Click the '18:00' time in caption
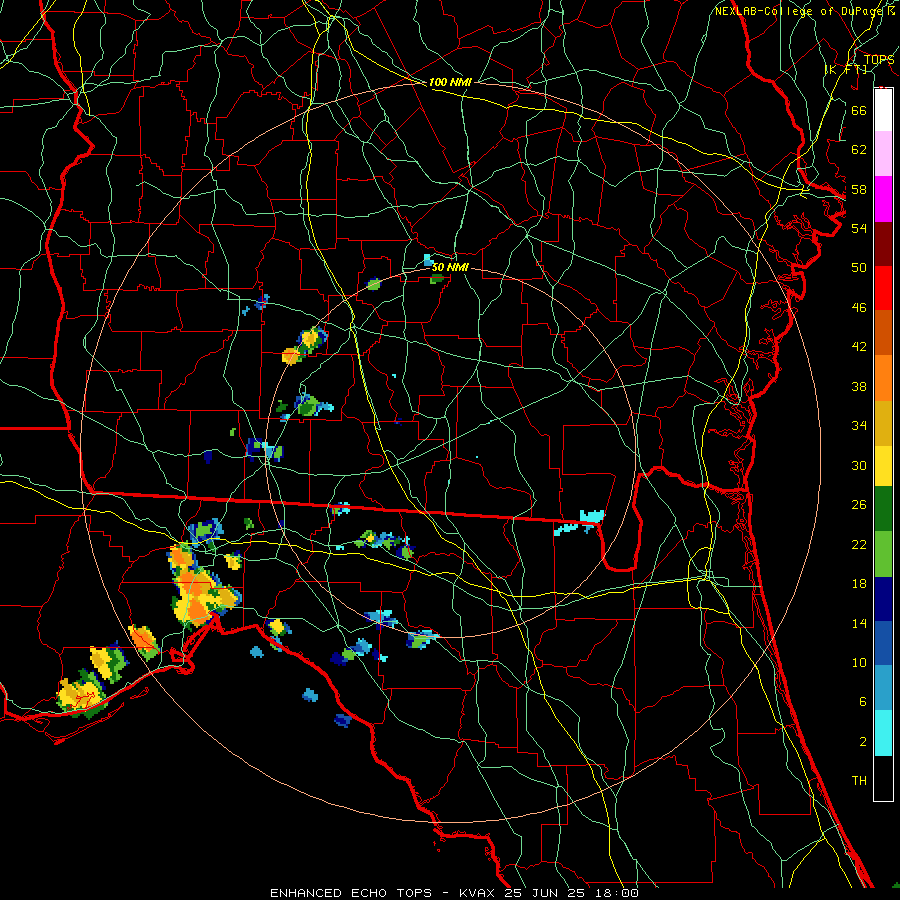Screen dimensions: 900x900 coord(617,893)
